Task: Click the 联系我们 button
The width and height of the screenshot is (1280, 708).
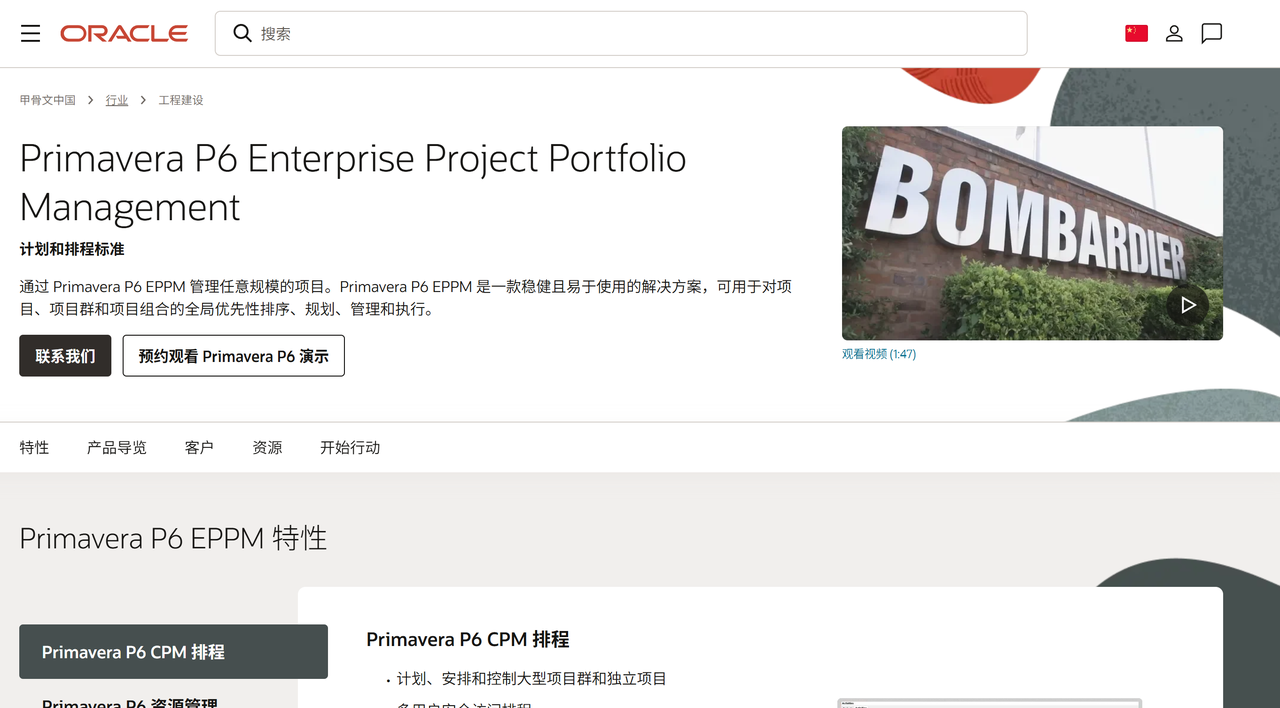Action: [x=65, y=356]
